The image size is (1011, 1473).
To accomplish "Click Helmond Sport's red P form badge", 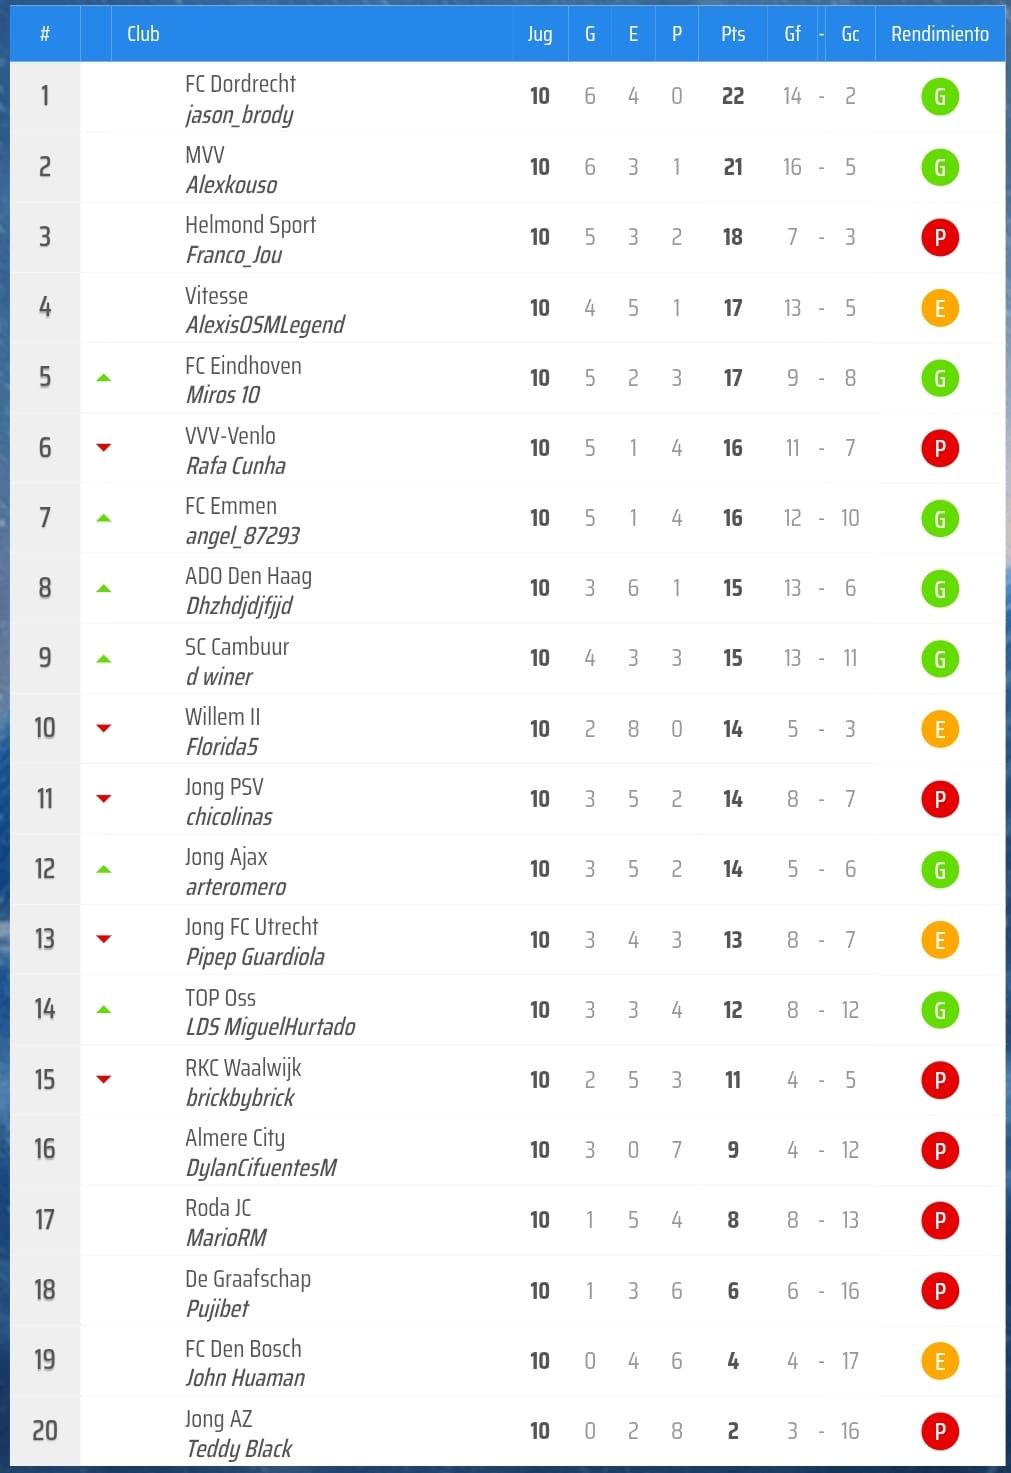I will tap(939, 238).
